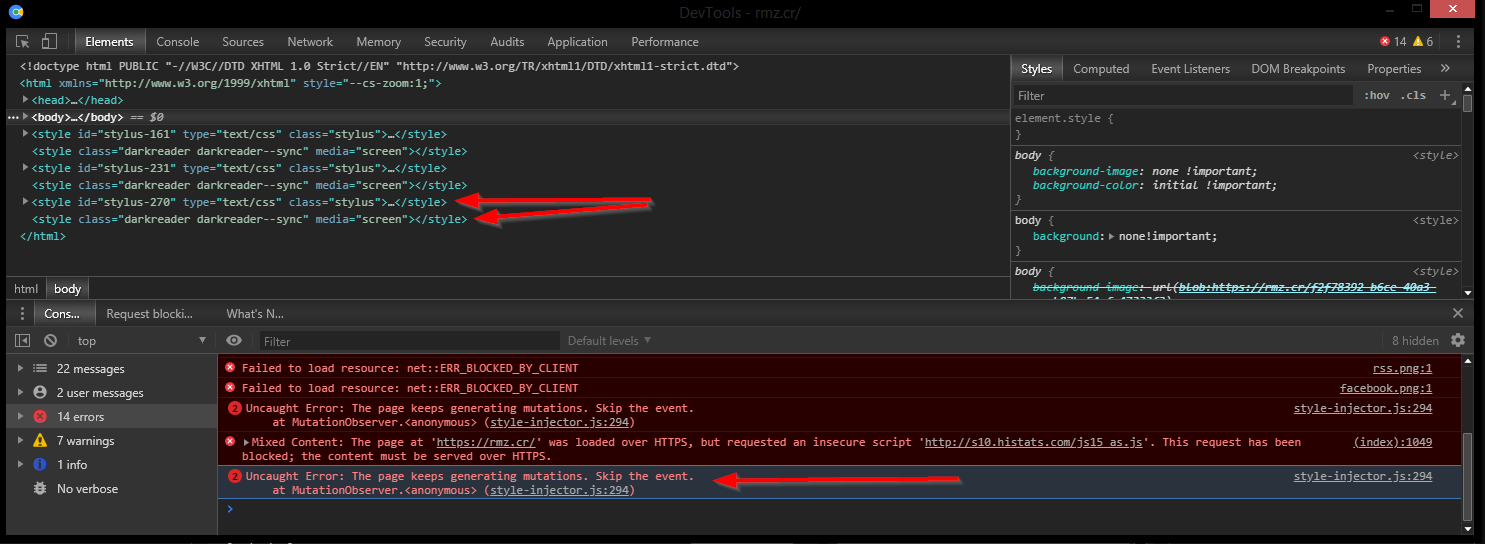Viewport: 1485px width, 544px height.
Task: Toggle the .cls class editor
Action: [1414, 95]
